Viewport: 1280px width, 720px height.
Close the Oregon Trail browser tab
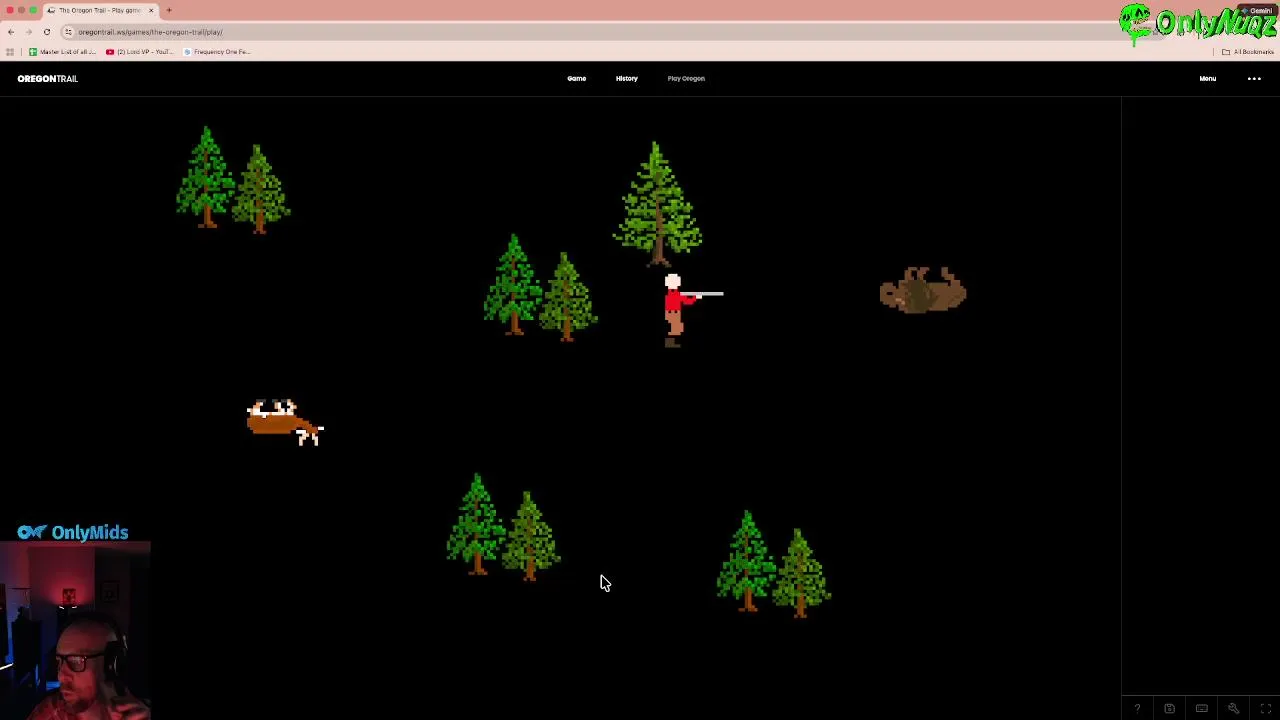pos(151,10)
